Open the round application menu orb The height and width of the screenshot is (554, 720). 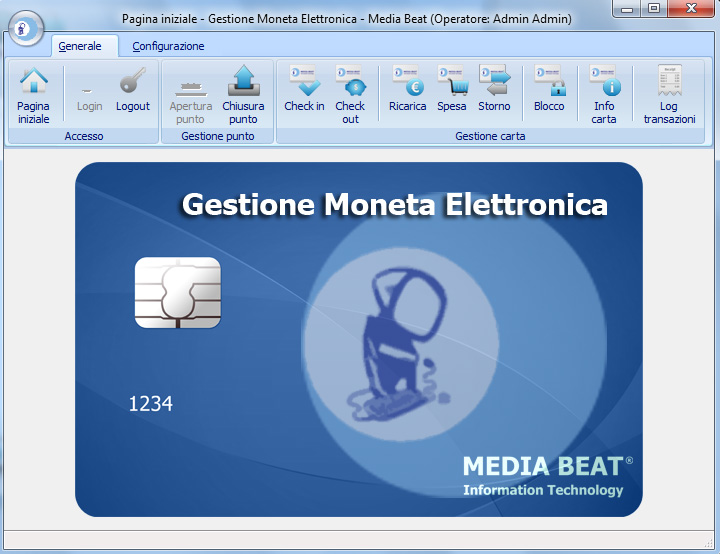(26, 28)
